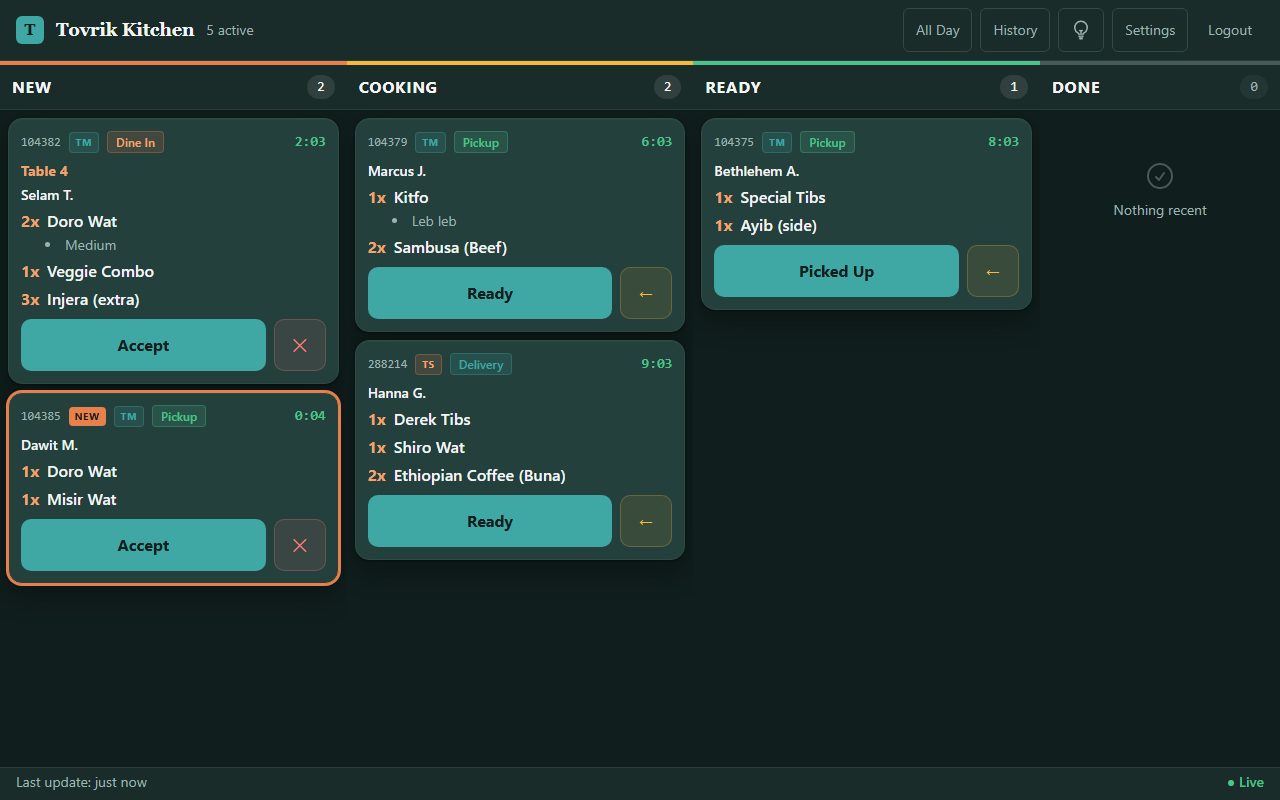This screenshot has width=1280, height=800.
Task: Click the Derek Tibs item
Action: click(432, 419)
